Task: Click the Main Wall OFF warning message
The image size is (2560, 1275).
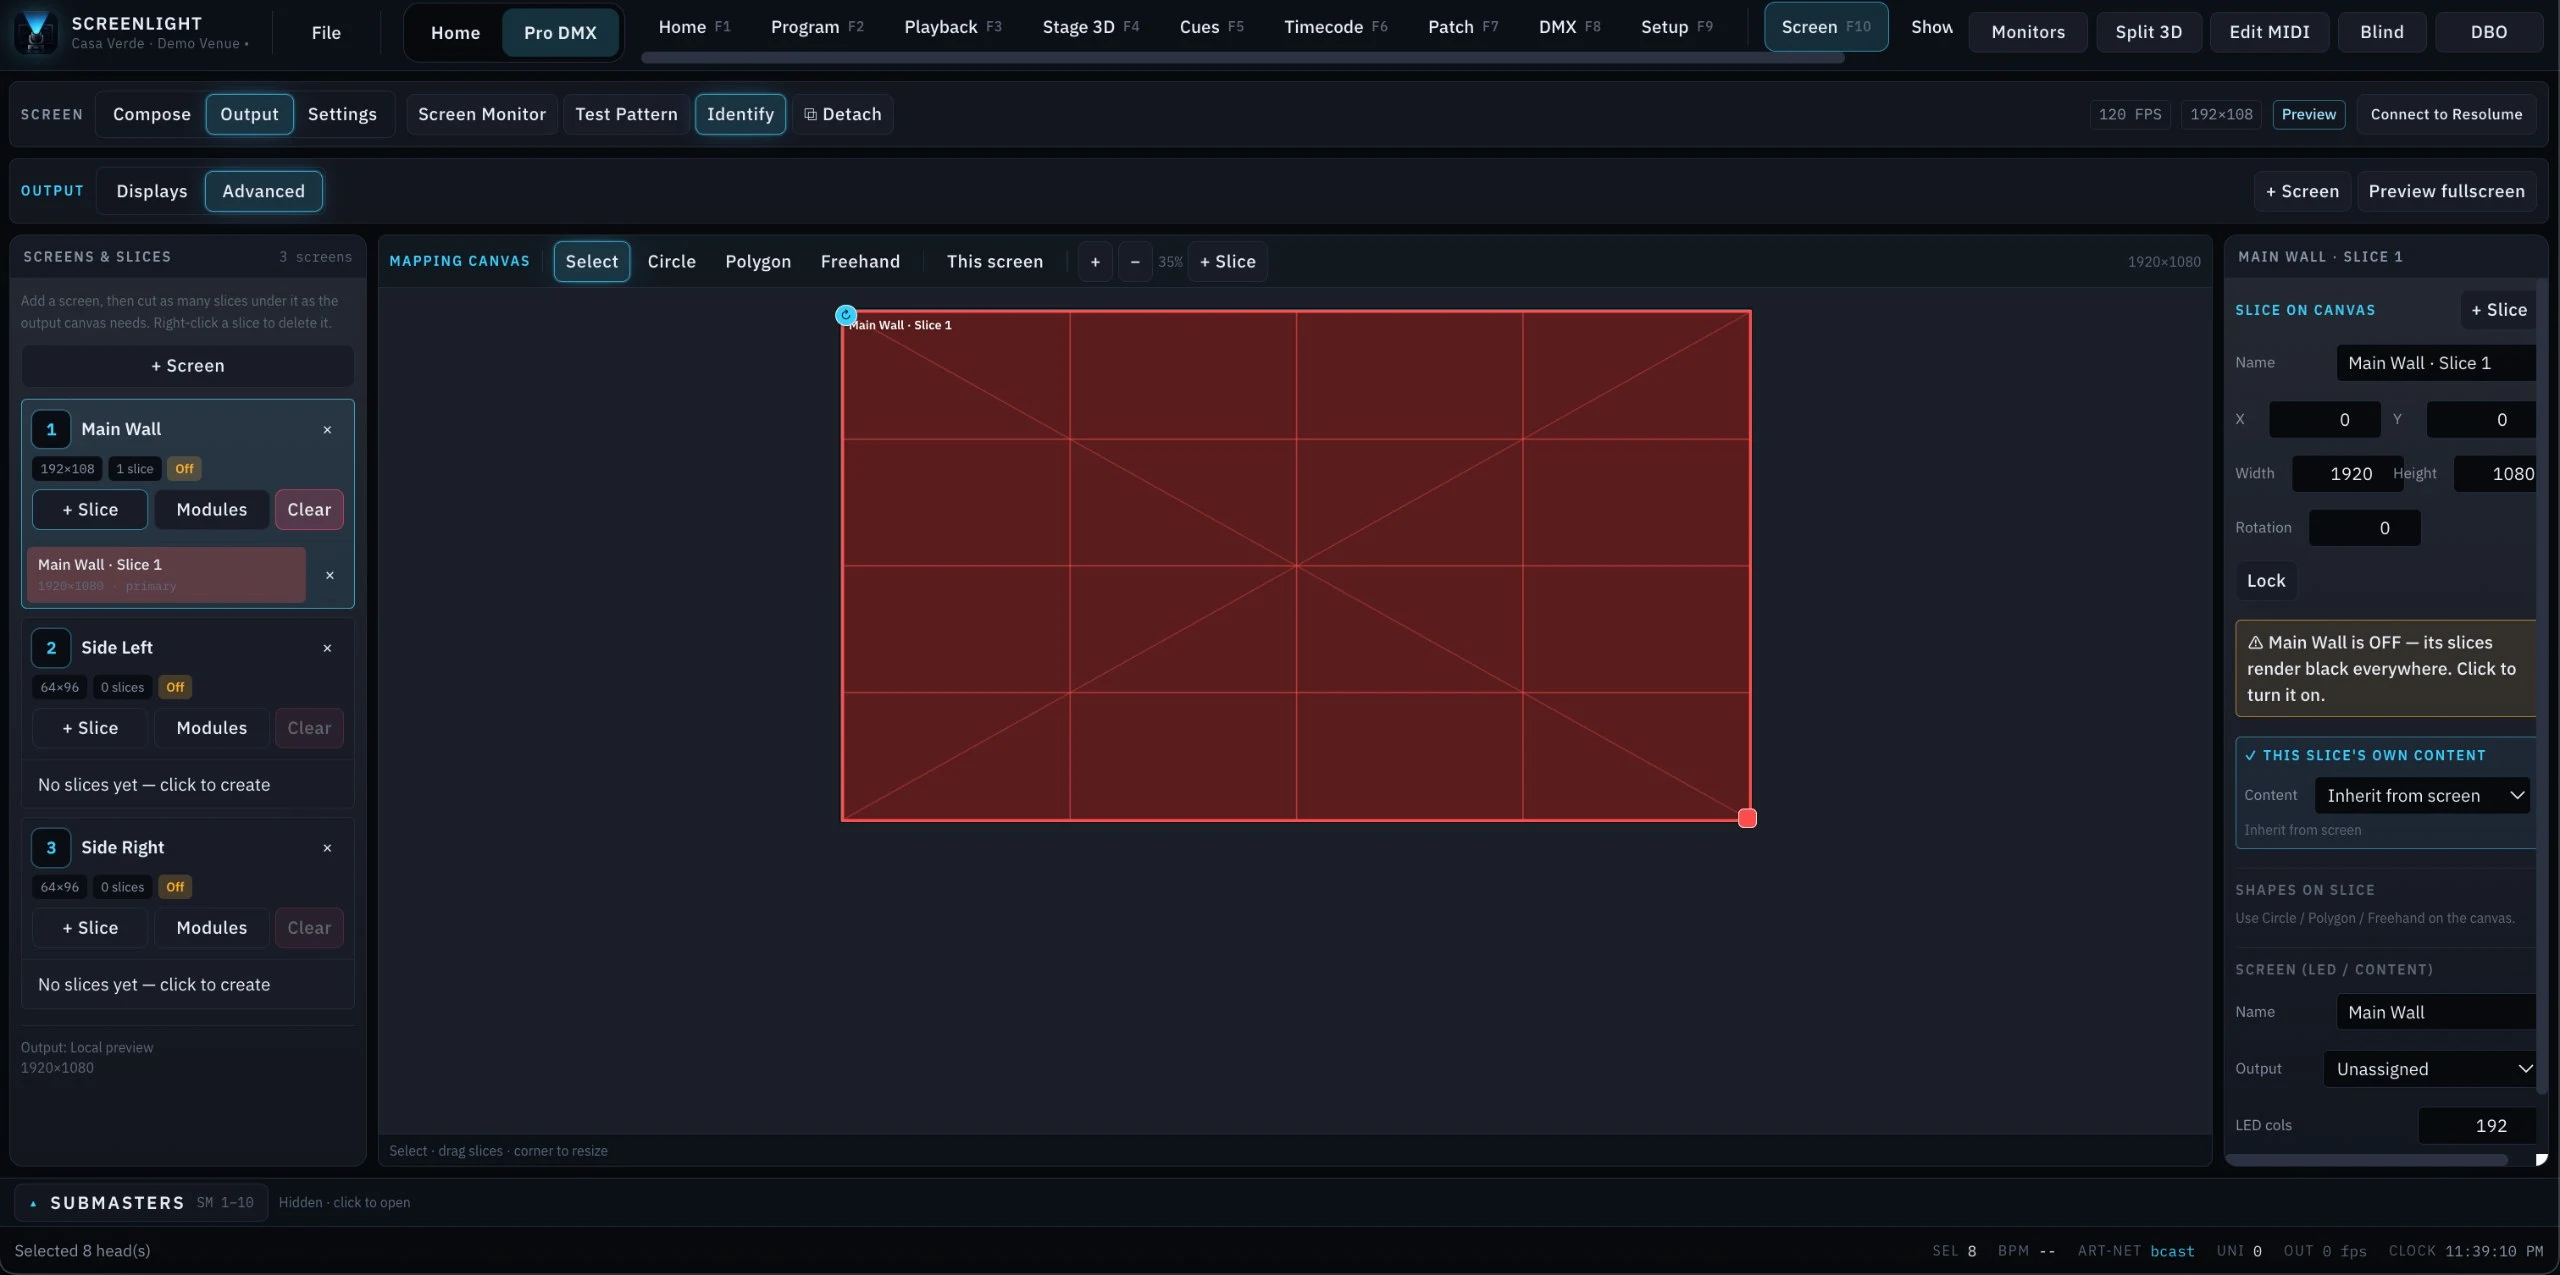Action: (x=2385, y=669)
